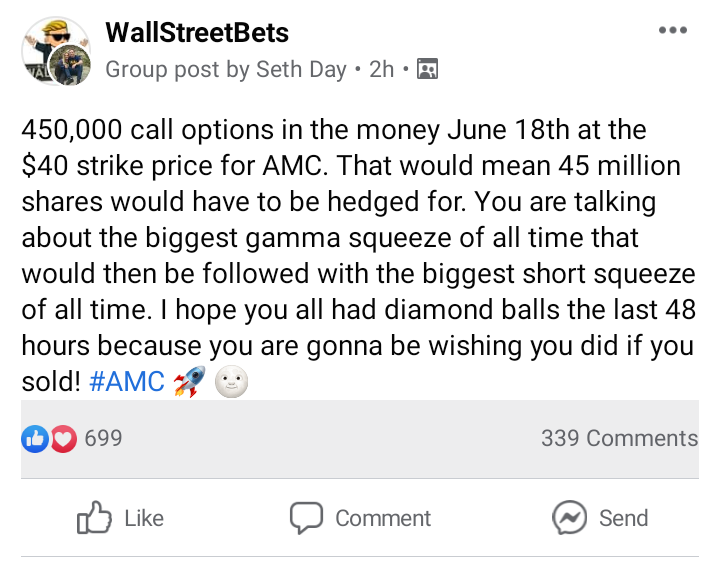
Task: Click the full moon face emoji
Action: [231, 383]
